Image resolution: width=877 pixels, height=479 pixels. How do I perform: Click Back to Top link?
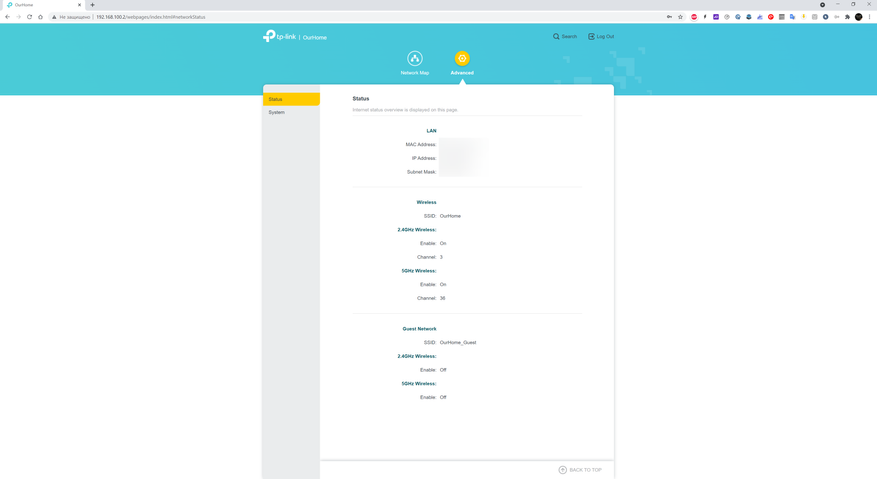point(580,470)
